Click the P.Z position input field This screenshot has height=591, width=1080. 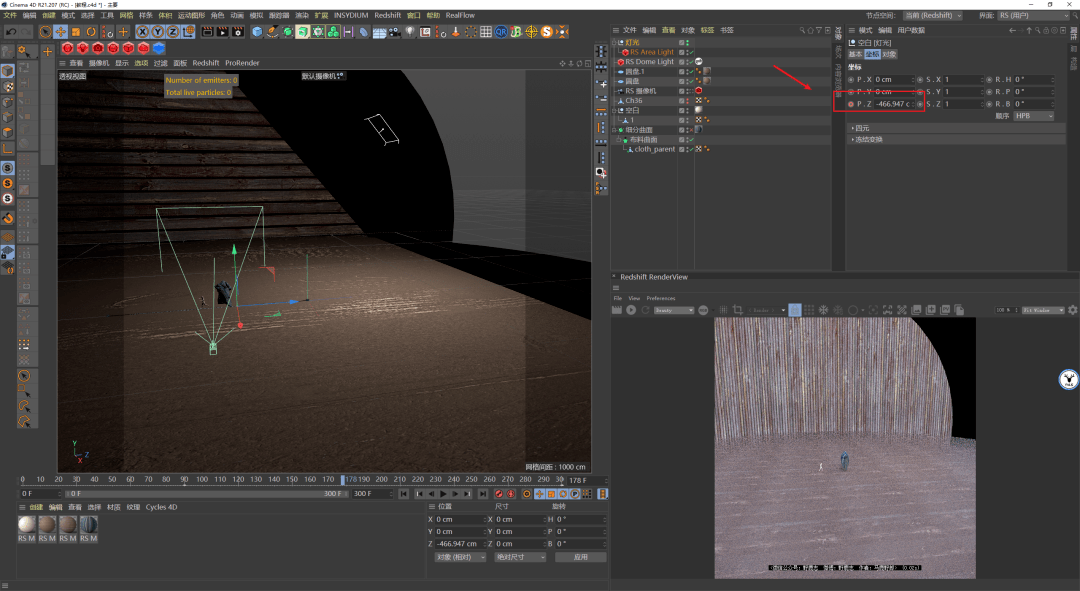[893, 104]
